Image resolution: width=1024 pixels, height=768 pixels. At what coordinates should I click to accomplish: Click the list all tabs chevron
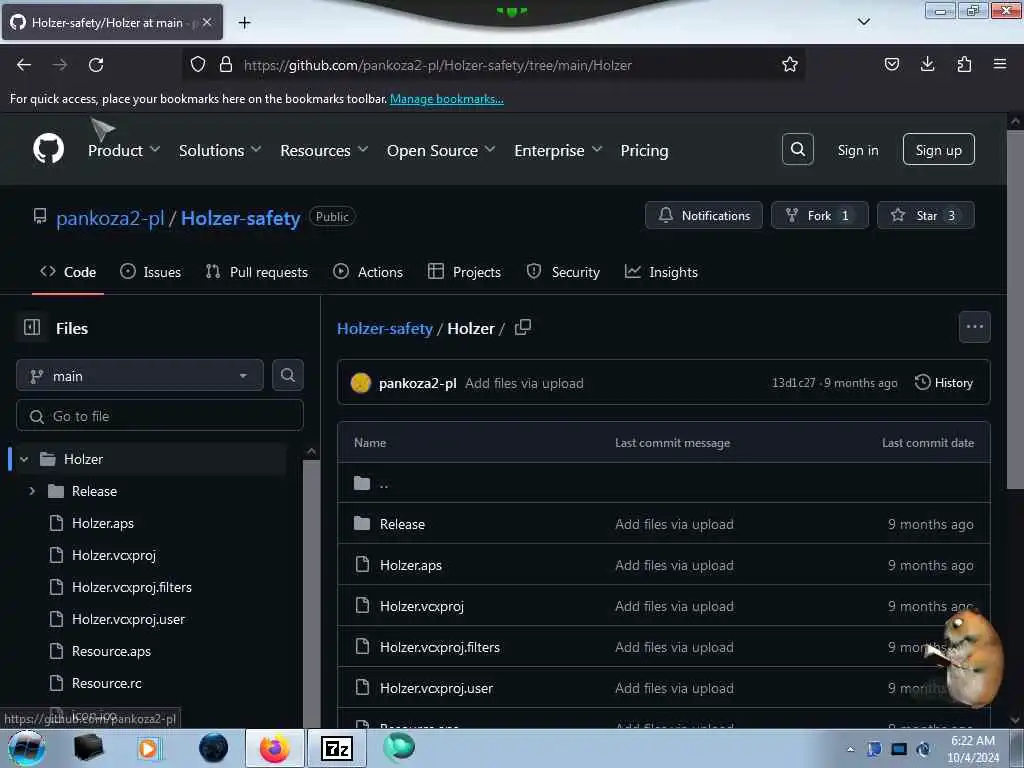(863, 22)
